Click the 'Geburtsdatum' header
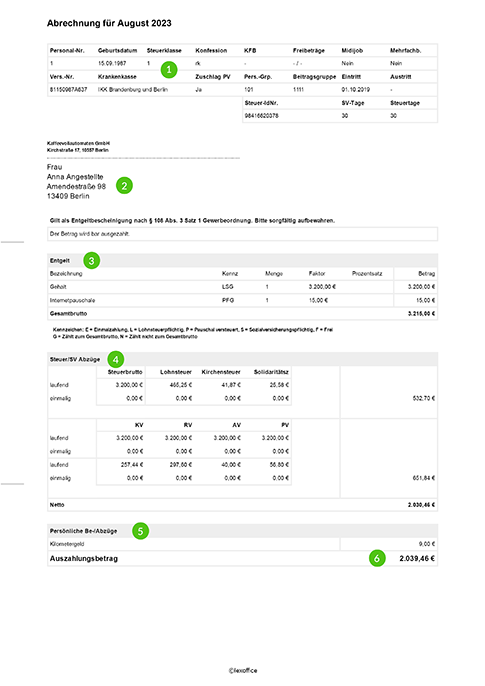 click(117, 51)
